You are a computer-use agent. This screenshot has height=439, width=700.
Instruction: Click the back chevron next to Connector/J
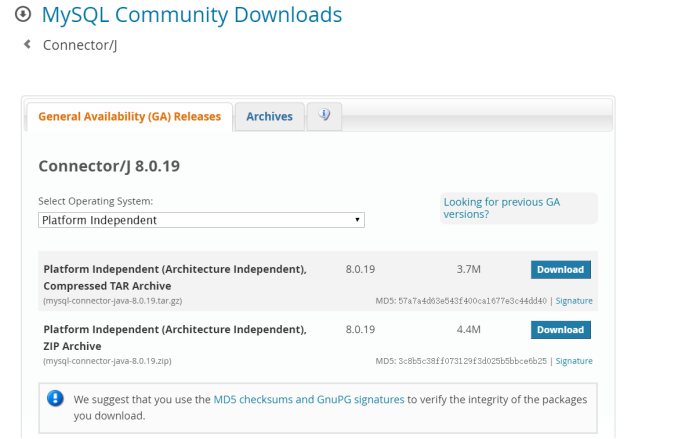pyautogui.click(x=27, y=44)
